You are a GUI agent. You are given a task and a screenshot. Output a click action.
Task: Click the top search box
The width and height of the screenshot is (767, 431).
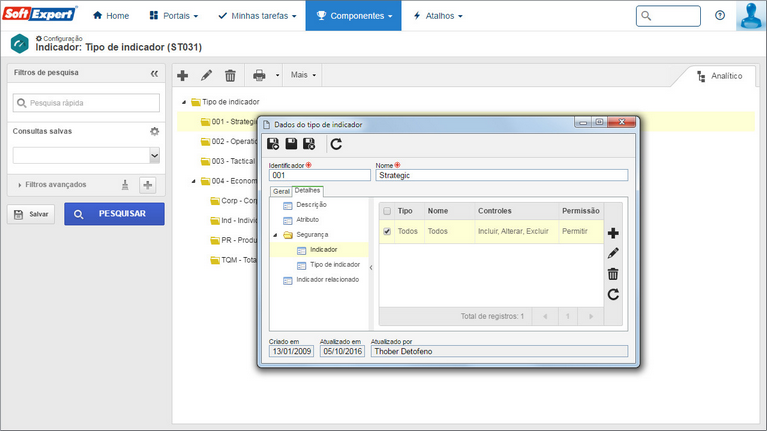tap(668, 16)
